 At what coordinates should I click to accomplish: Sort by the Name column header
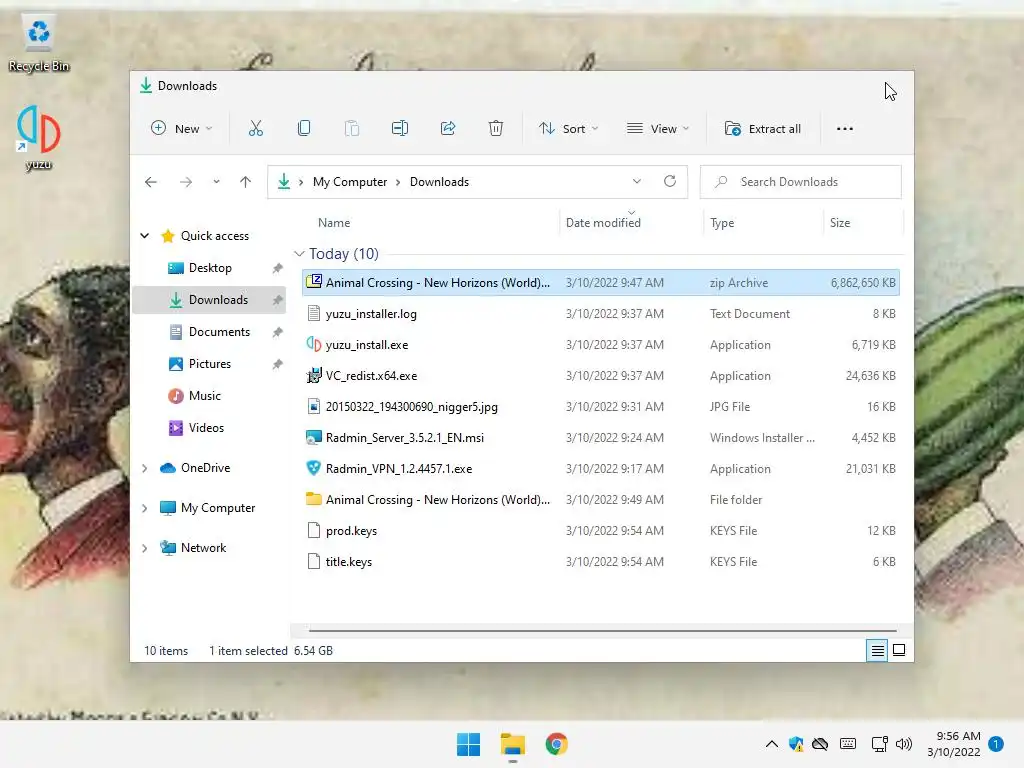point(334,223)
